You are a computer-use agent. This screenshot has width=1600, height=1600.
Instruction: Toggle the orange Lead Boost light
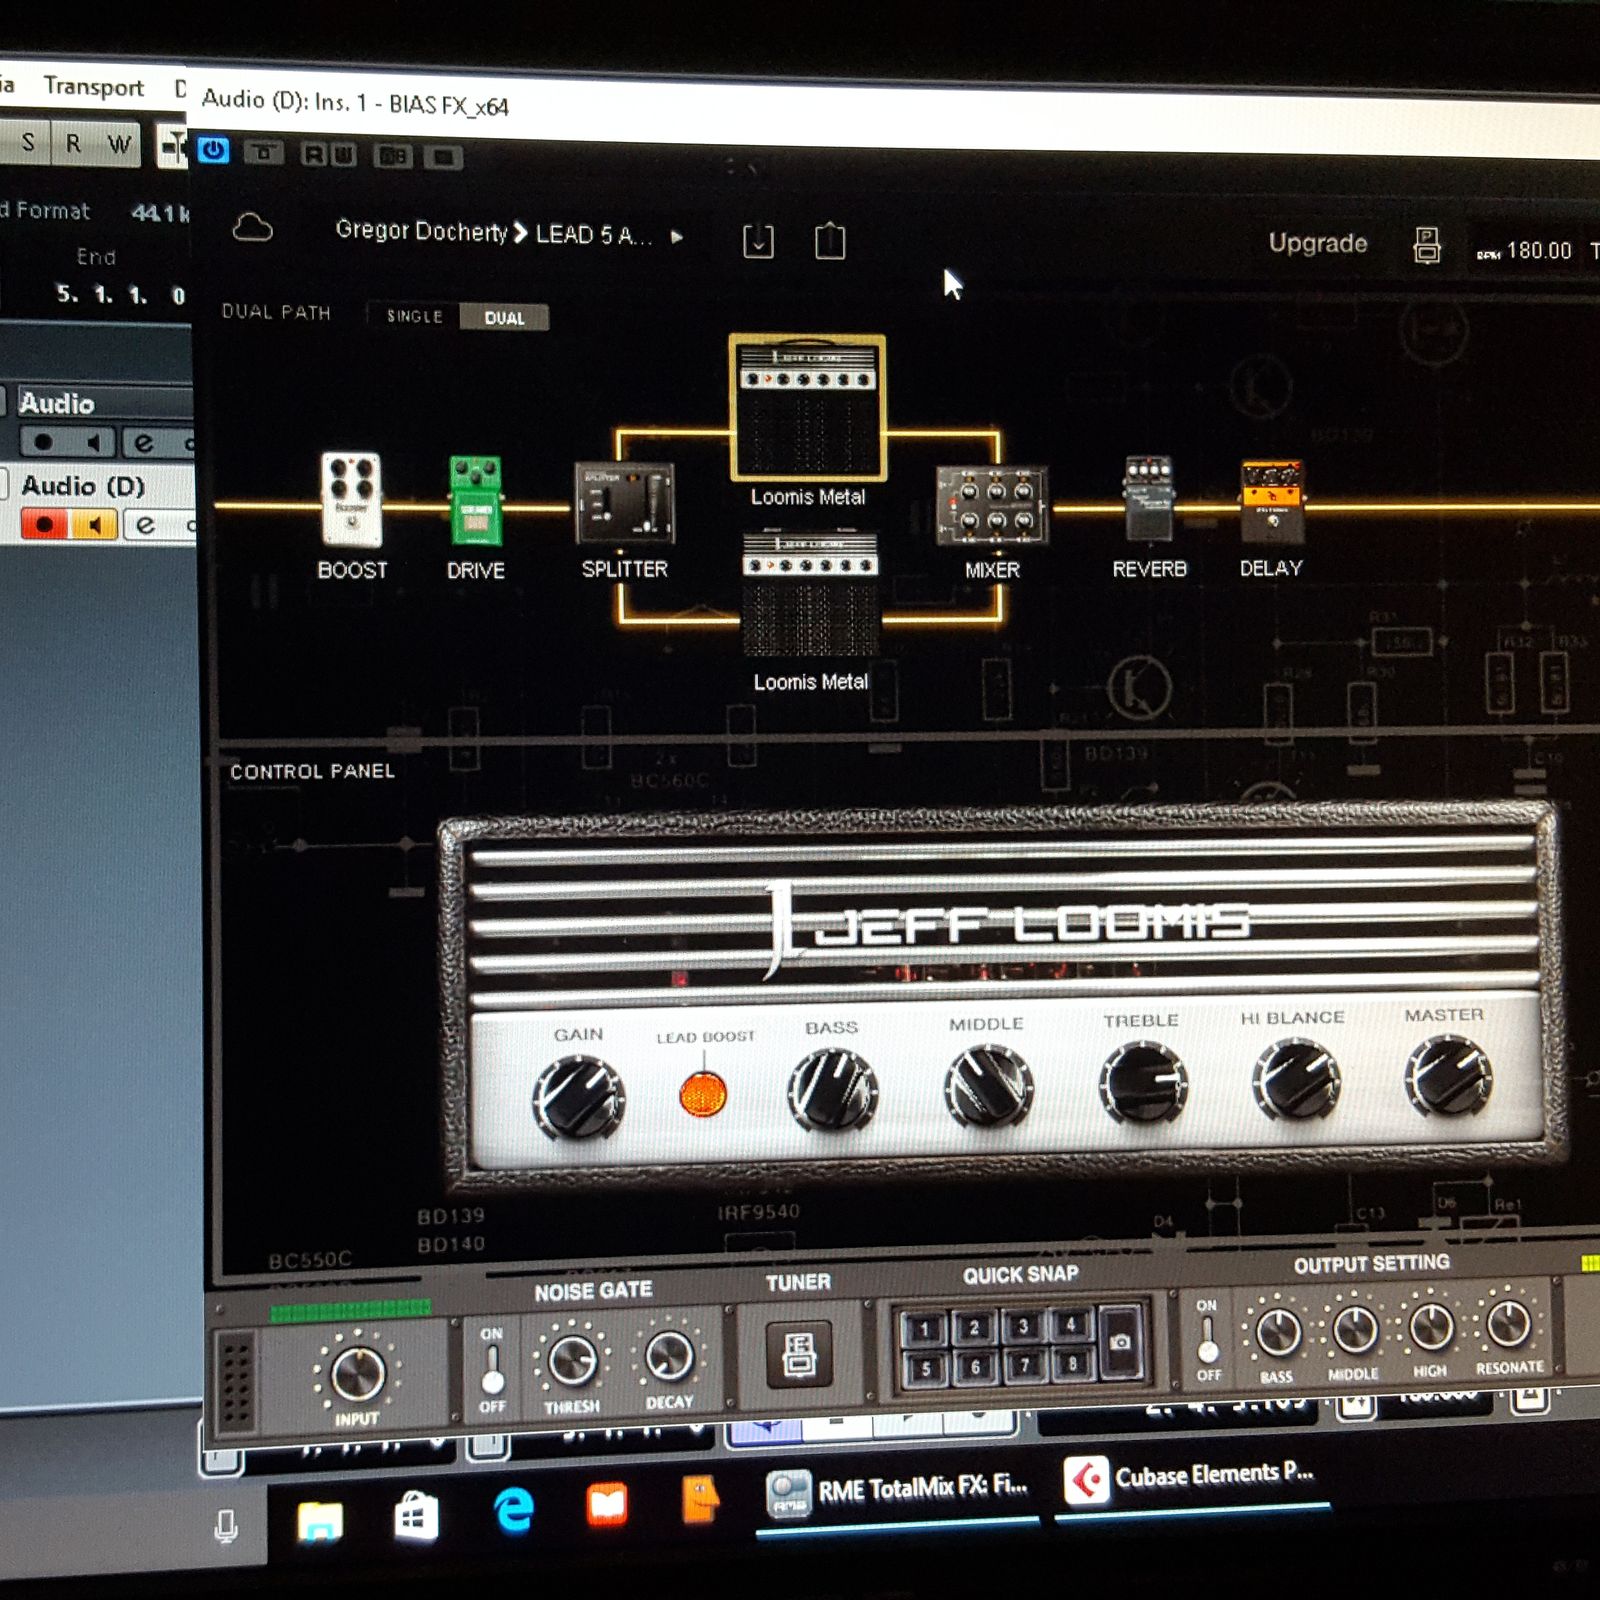[x=703, y=1093]
